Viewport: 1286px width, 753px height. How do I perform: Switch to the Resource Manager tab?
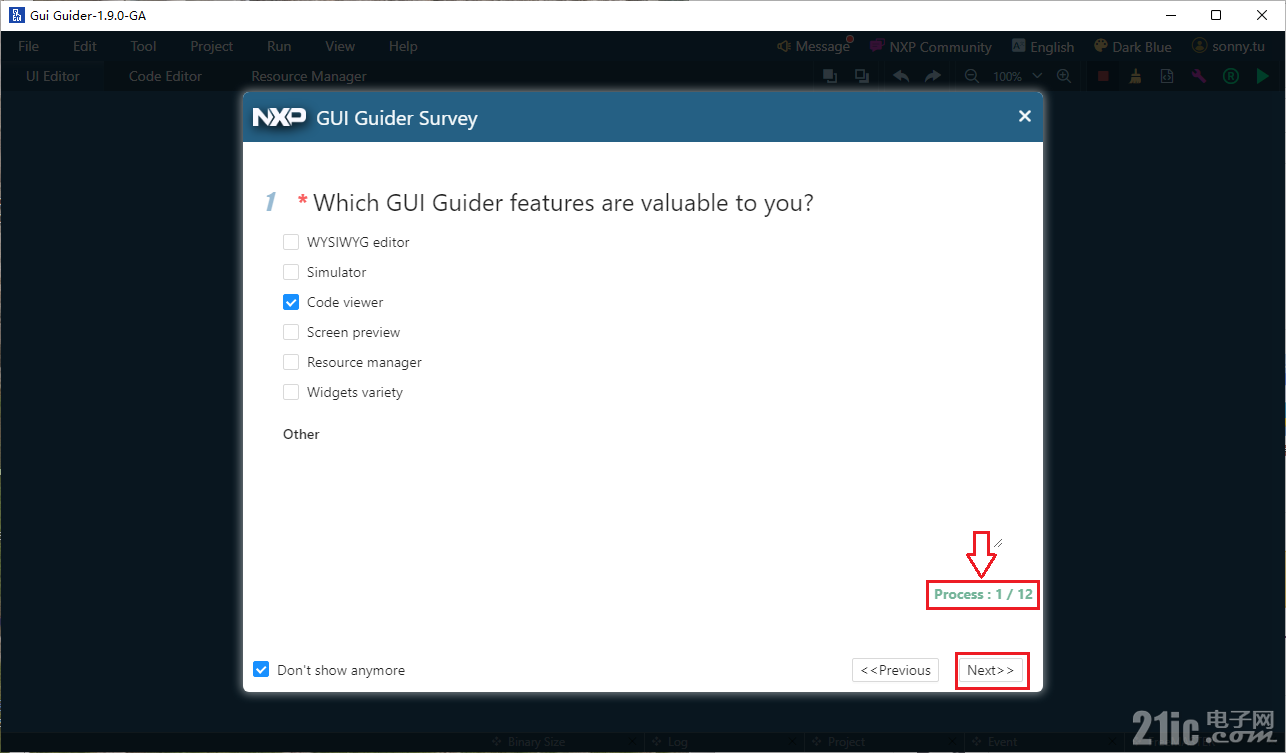308,76
